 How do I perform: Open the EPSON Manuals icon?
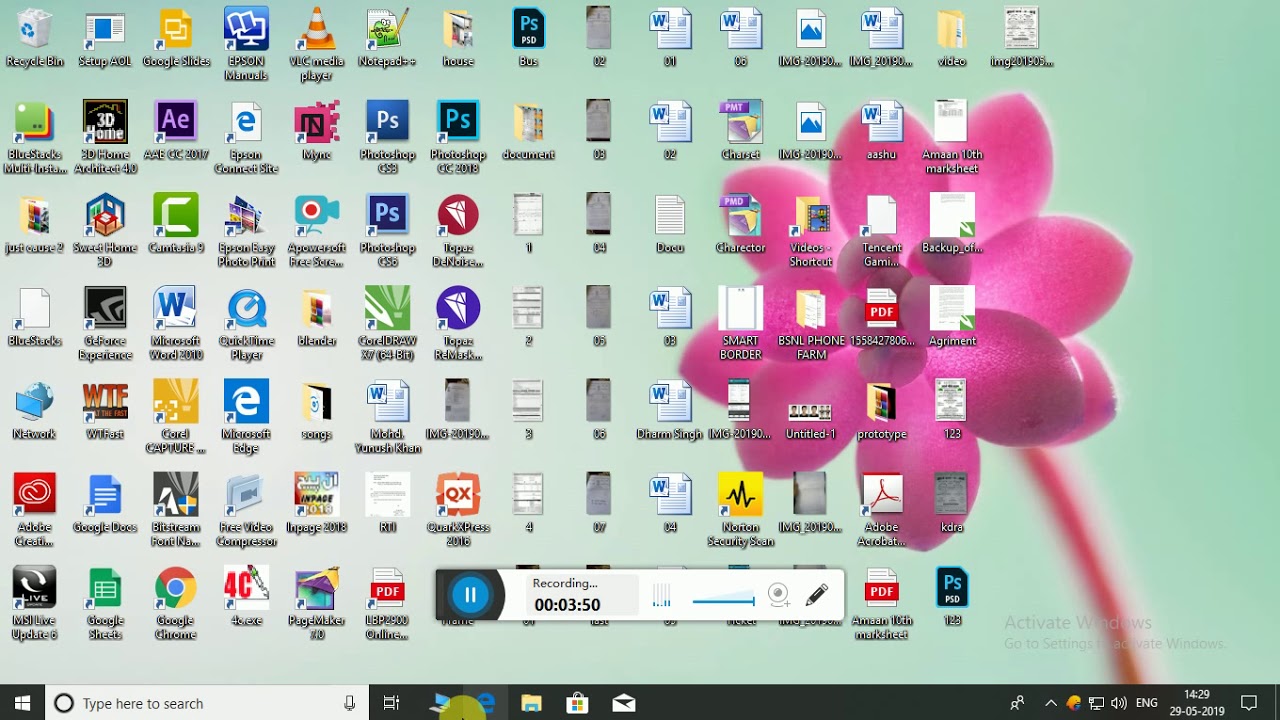pyautogui.click(x=246, y=44)
